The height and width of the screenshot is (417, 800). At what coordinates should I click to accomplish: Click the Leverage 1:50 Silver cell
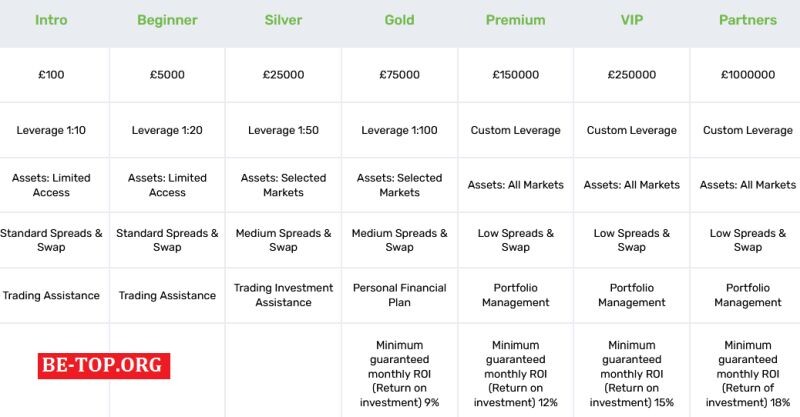[283, 130]
